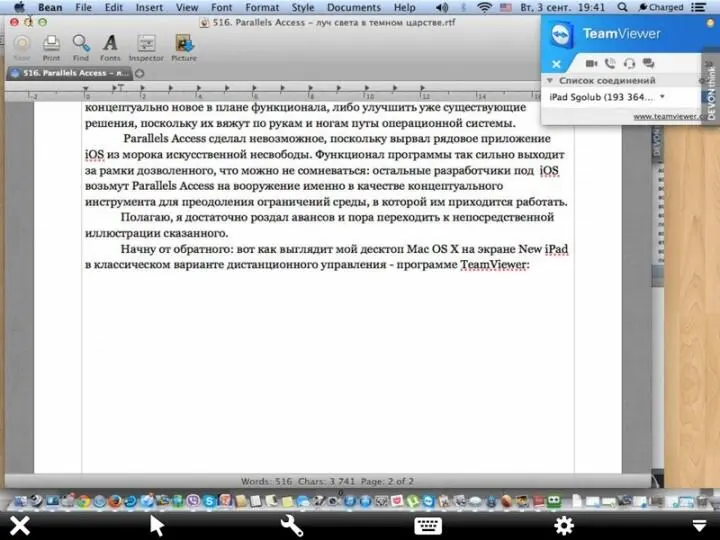Click the TeamViewer phone call icon
Image resolution: width=720 pixels, height=540 pixels.
click(x=610, y=63)
